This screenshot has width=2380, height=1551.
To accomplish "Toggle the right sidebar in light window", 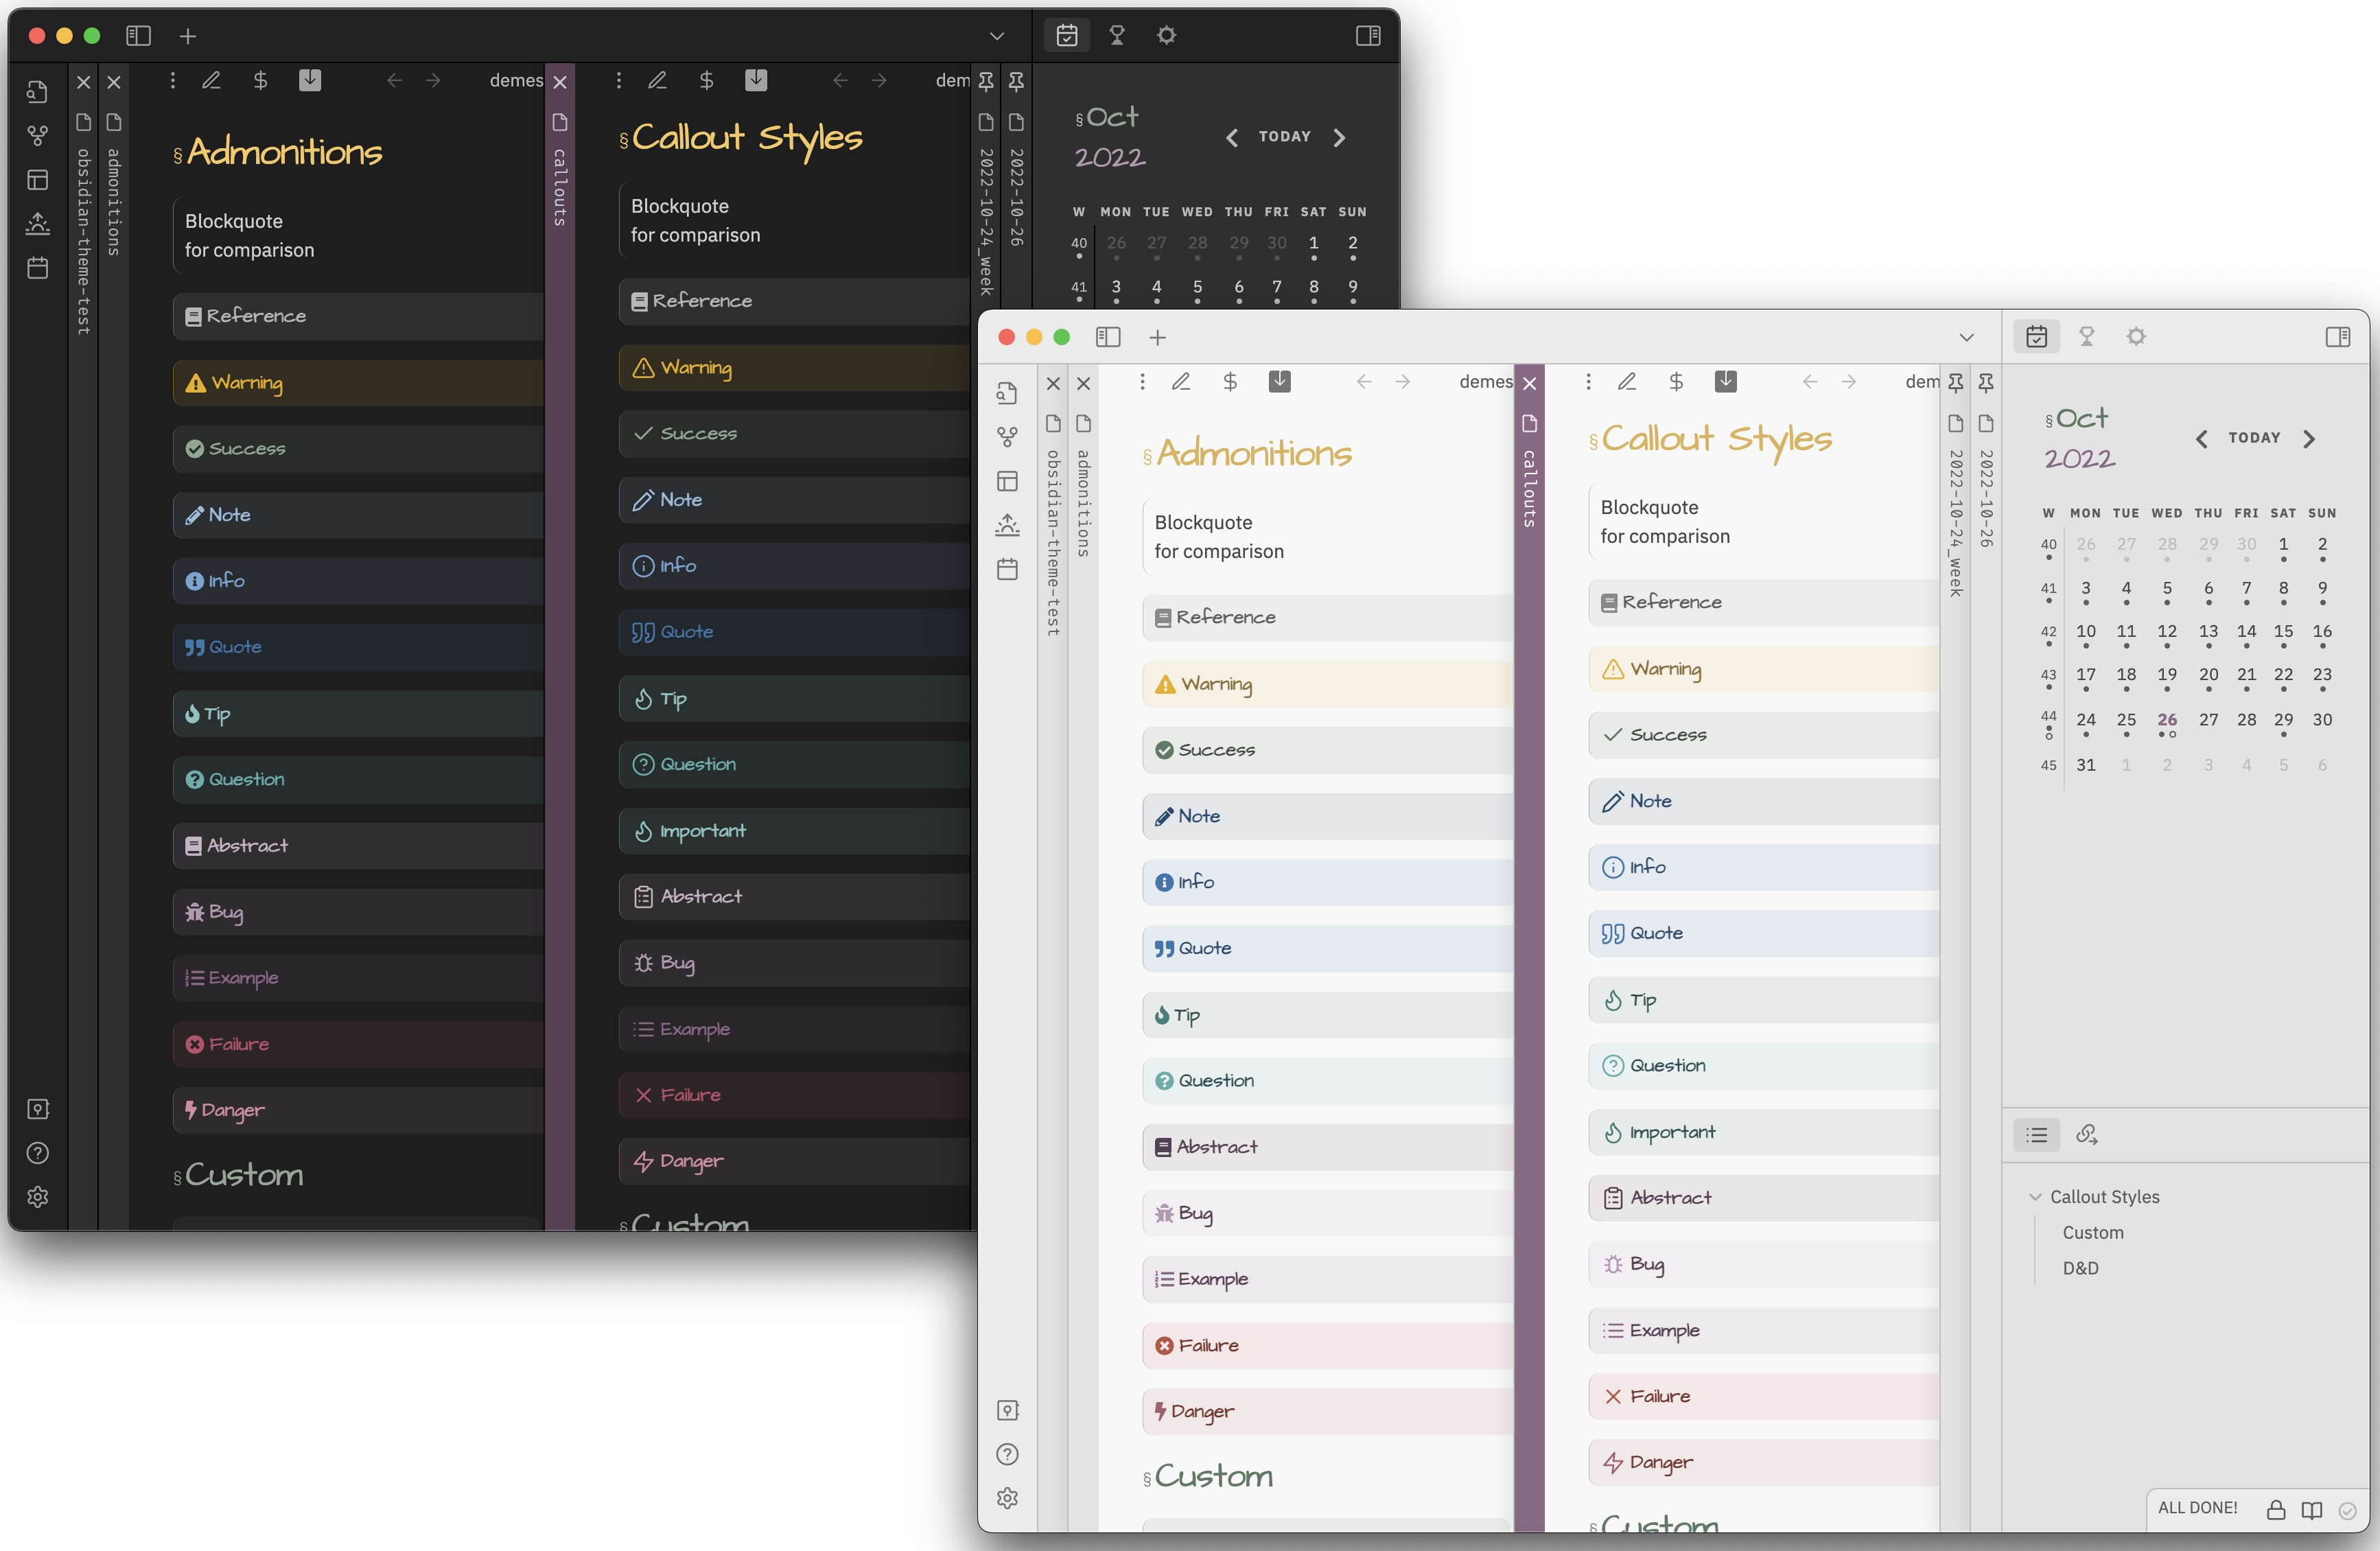I will [x=2338, y=337].
